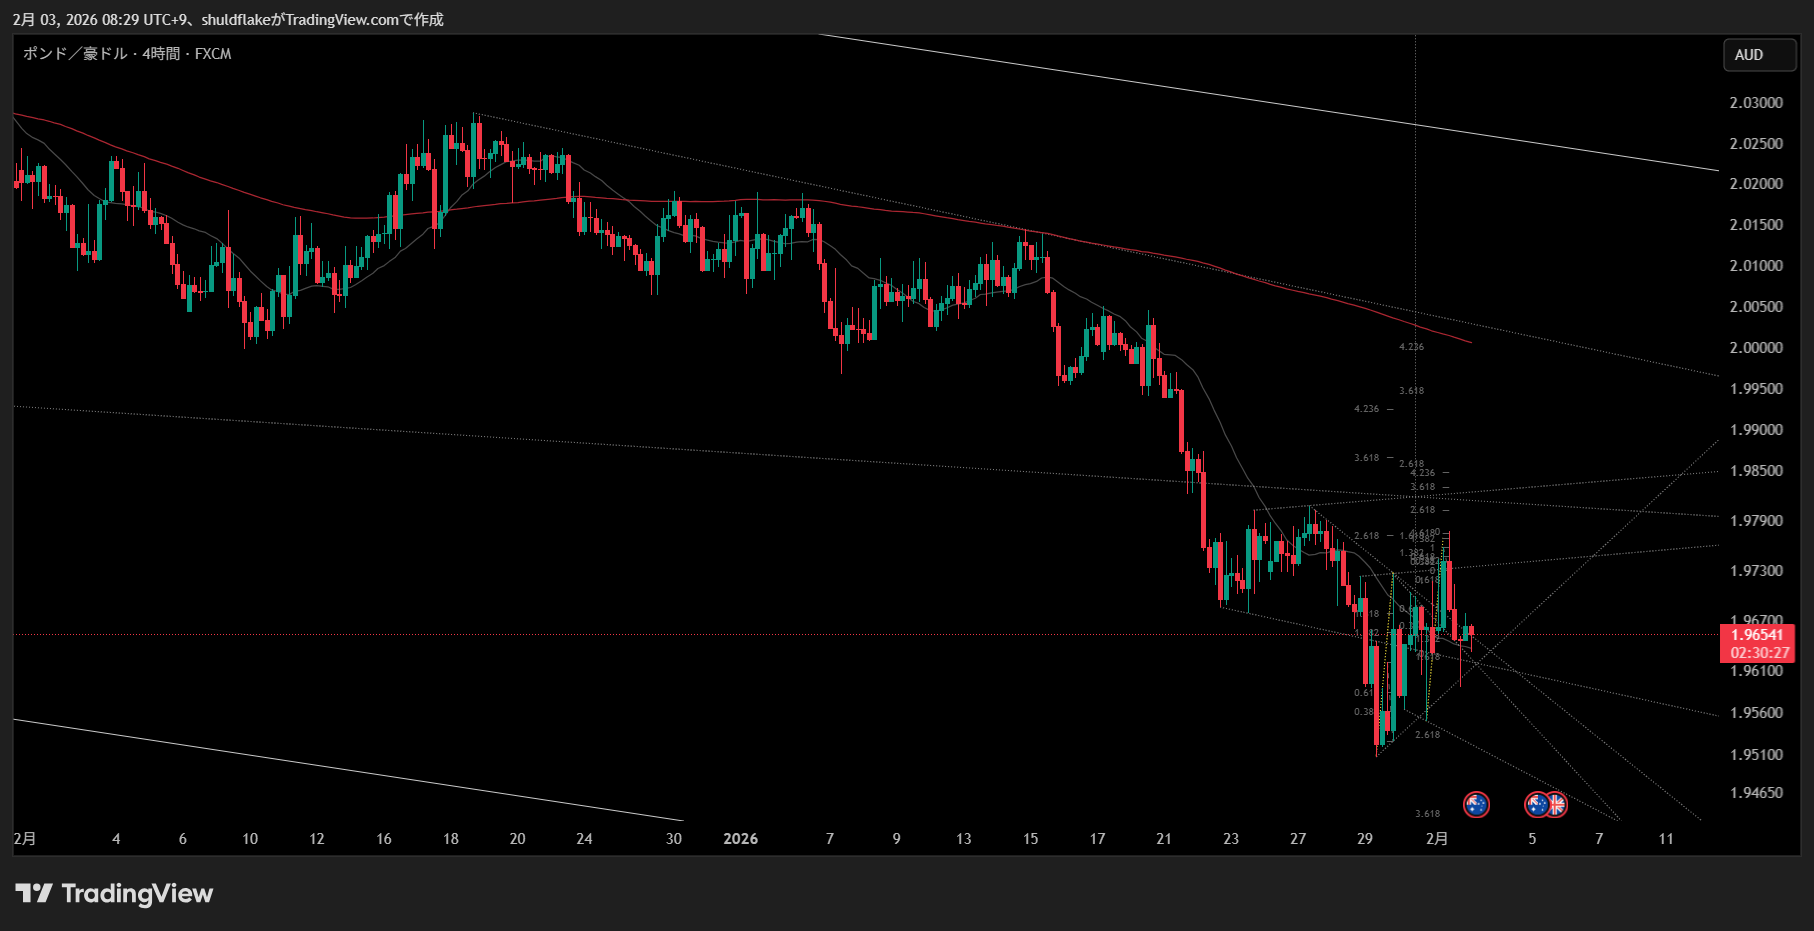Screen dimensions: 1814x931
Task: Click the 1.99000 price scale value
Action: (x=1756, y=430)
